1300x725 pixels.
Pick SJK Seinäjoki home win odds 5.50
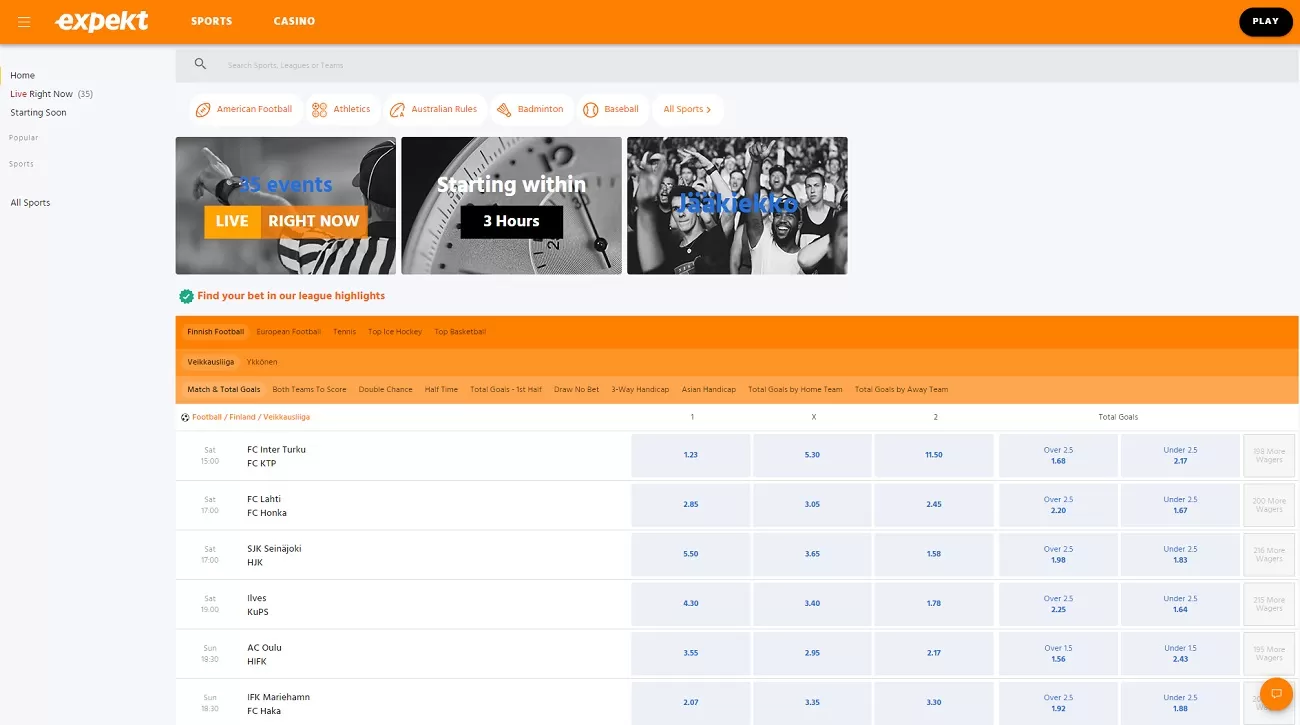click(x=691, y=554)
